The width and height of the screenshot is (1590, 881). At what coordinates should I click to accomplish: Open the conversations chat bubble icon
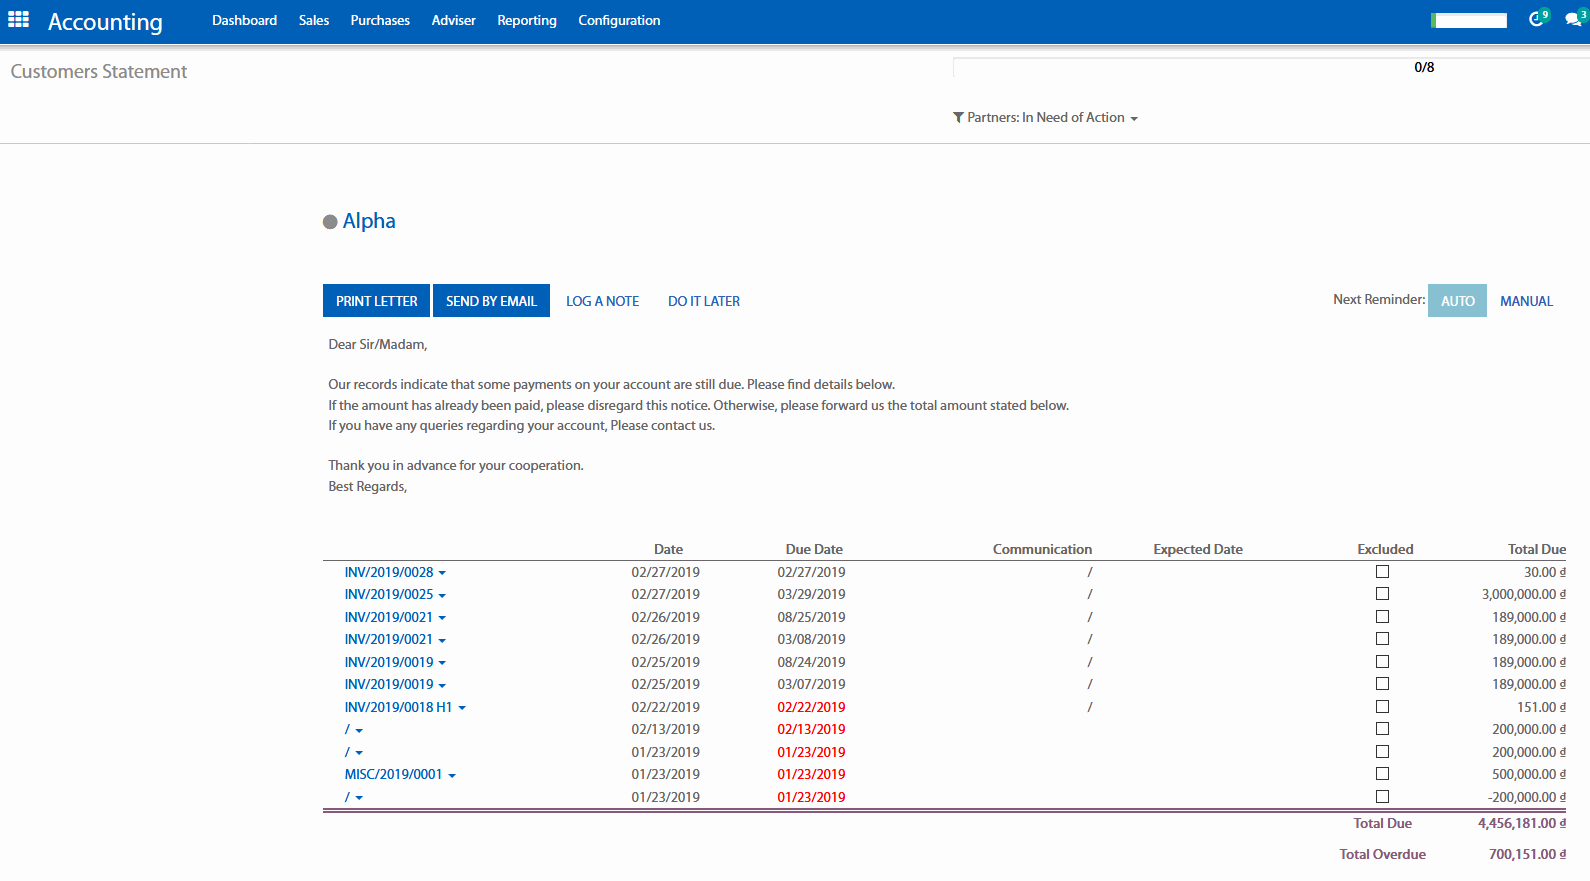[1573, 19]
